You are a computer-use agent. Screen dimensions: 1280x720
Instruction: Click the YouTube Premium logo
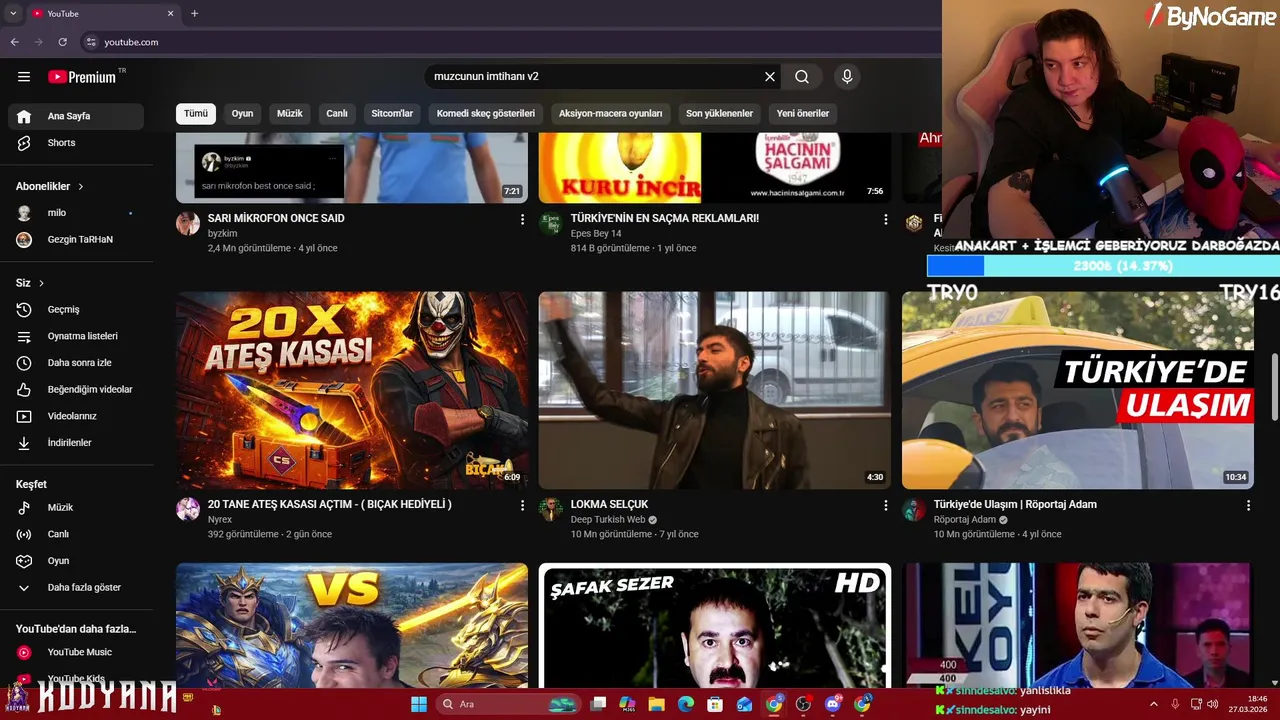(82, 77)
